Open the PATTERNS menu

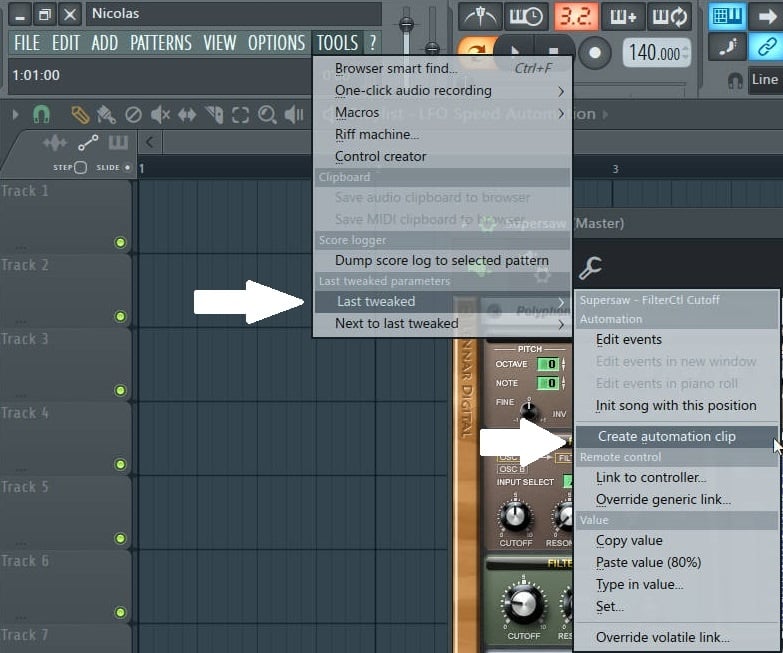pos(161,43)
